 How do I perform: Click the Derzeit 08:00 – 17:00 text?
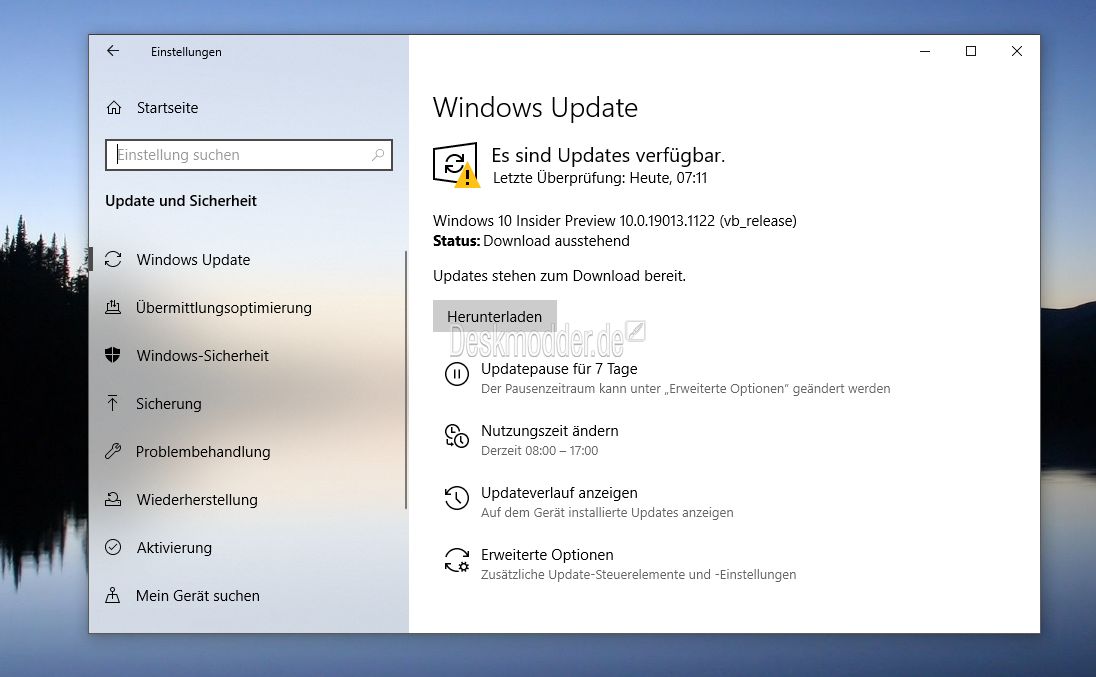pos(540,451)
